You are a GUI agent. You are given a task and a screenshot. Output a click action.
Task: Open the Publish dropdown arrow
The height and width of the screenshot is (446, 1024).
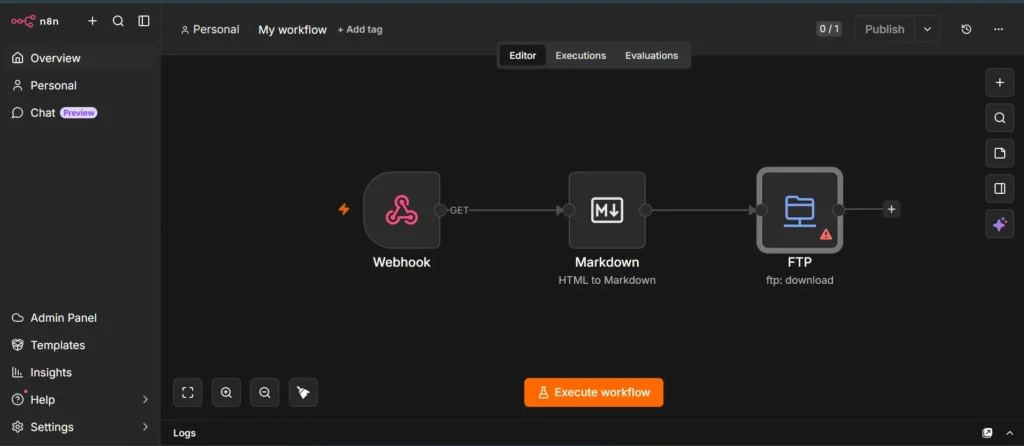927,29
